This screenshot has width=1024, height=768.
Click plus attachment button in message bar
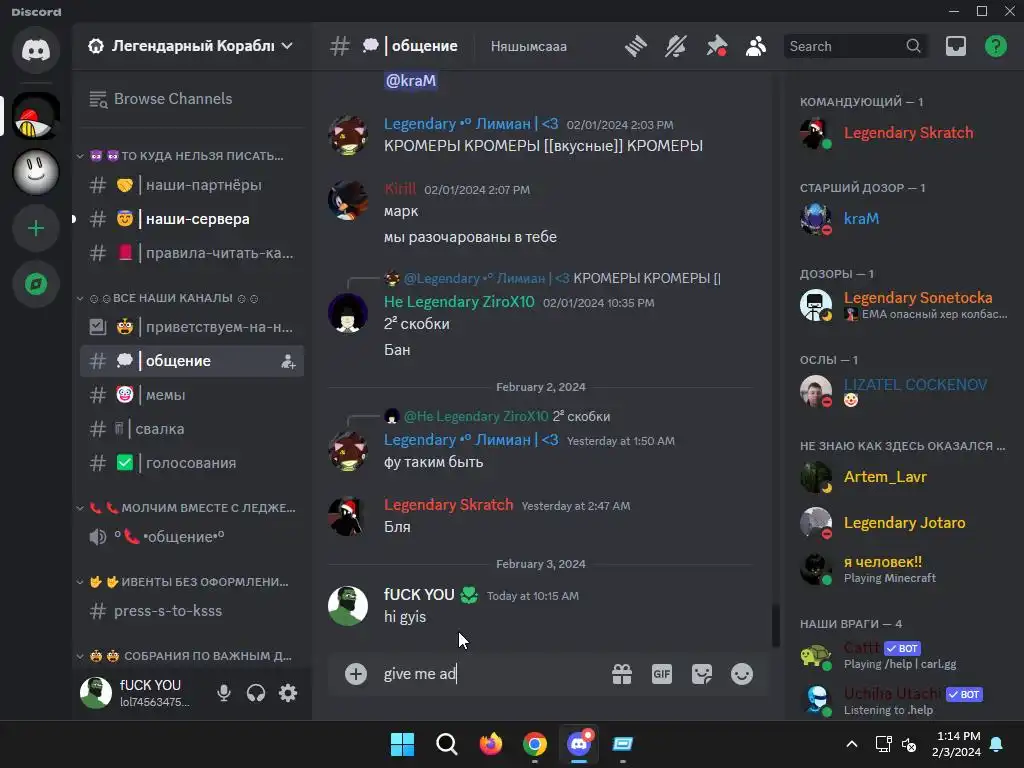pyautogui.click(x=356, y=674)
